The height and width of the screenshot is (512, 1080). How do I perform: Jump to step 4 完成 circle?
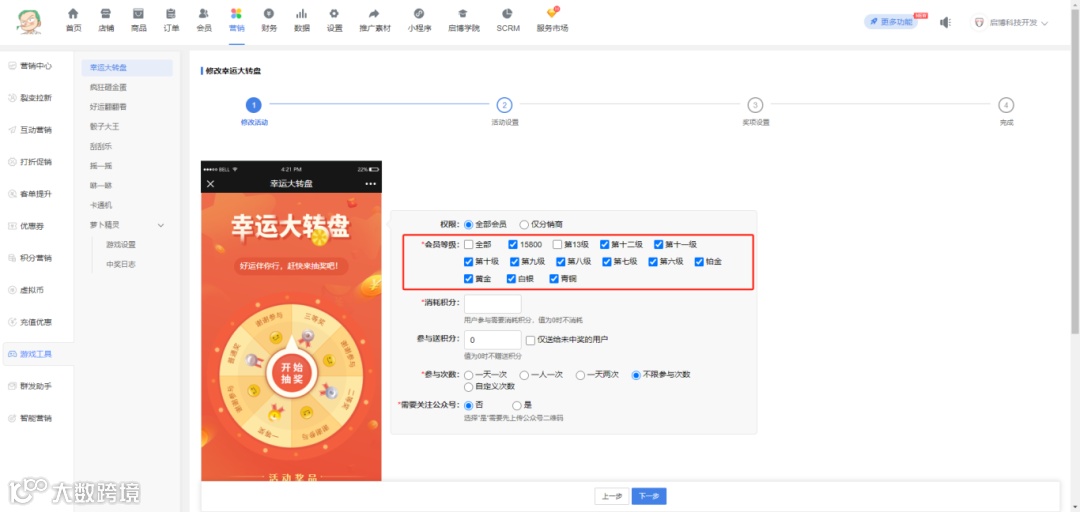[x=1006, y=105]
